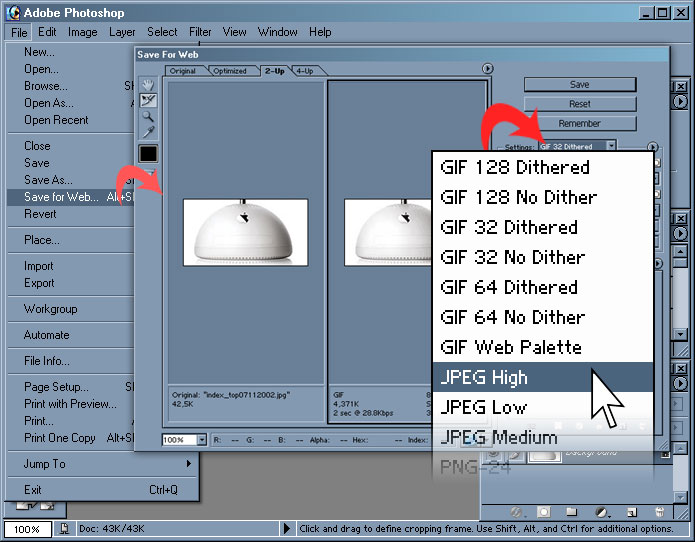The height and width of the screenshot is (542, 695).
Task: Open the Edit menu
Action: (47, 32)
